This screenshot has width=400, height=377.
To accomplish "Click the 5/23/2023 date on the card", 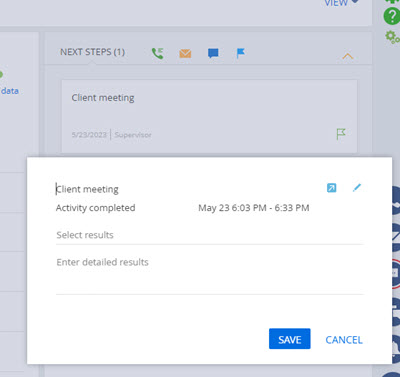I will click(89, 135).
